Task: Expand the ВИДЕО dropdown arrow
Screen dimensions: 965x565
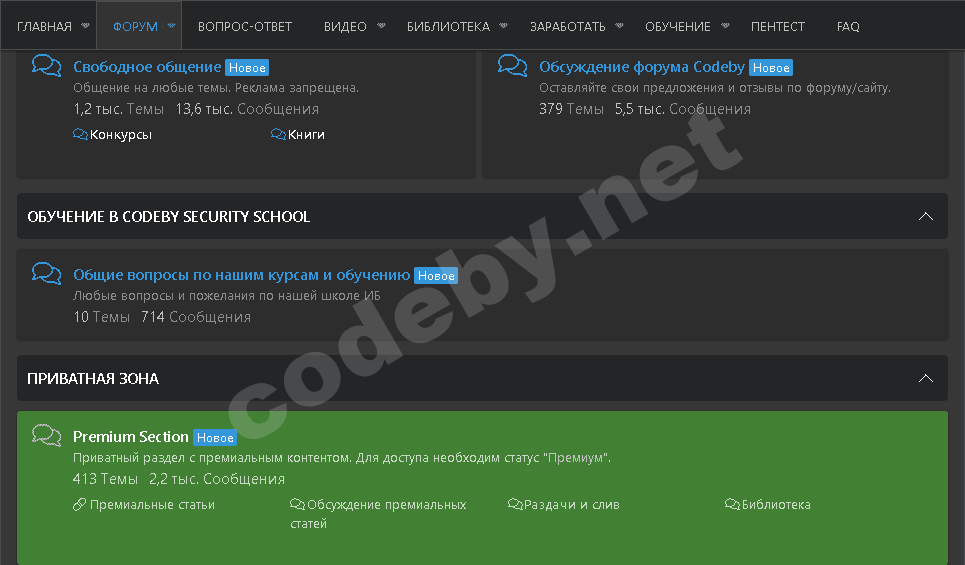Action: click(x=381, y=26)
